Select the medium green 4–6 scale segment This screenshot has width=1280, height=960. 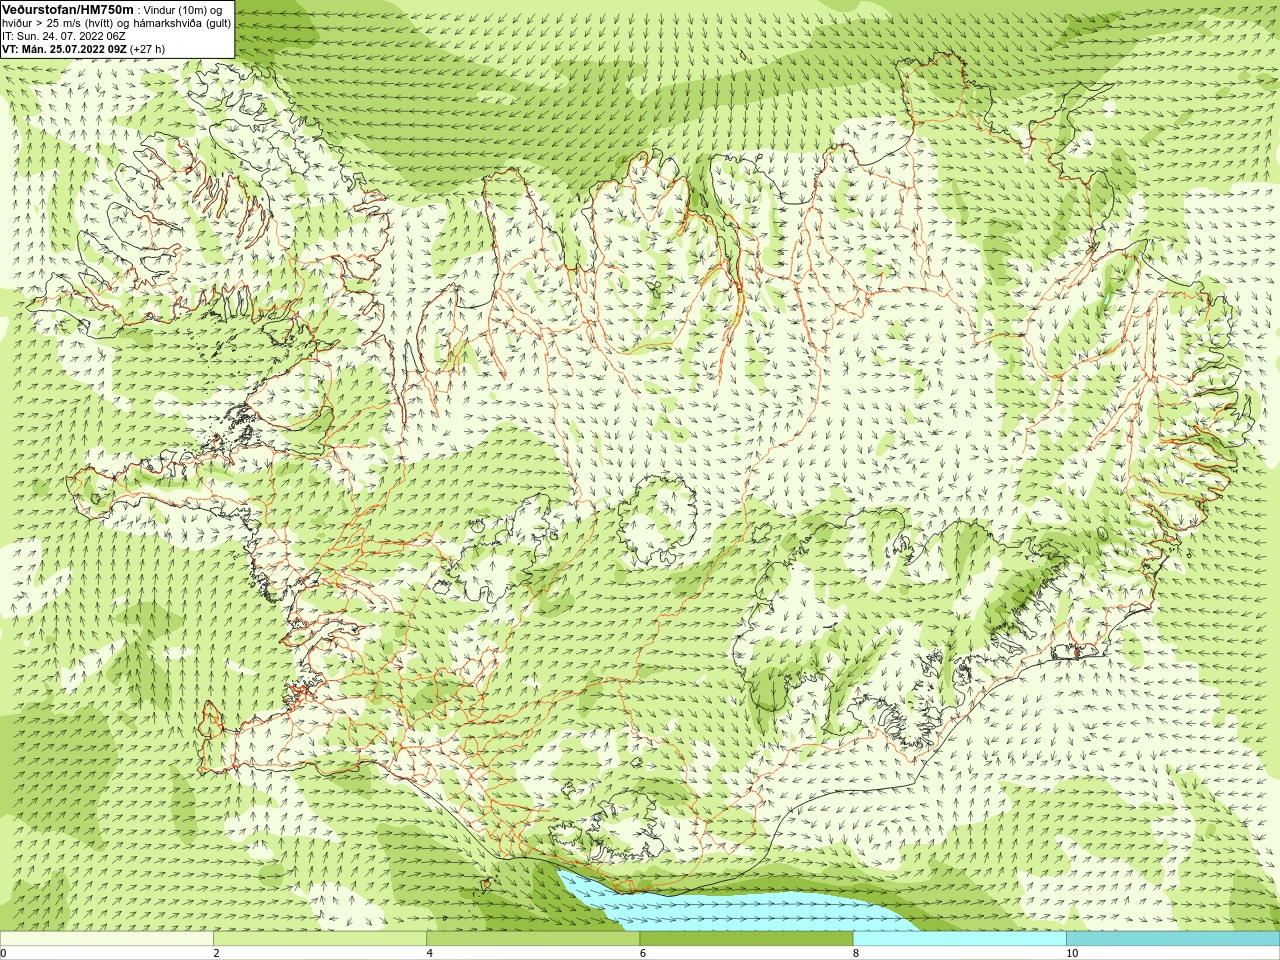[x=533, y=939]
